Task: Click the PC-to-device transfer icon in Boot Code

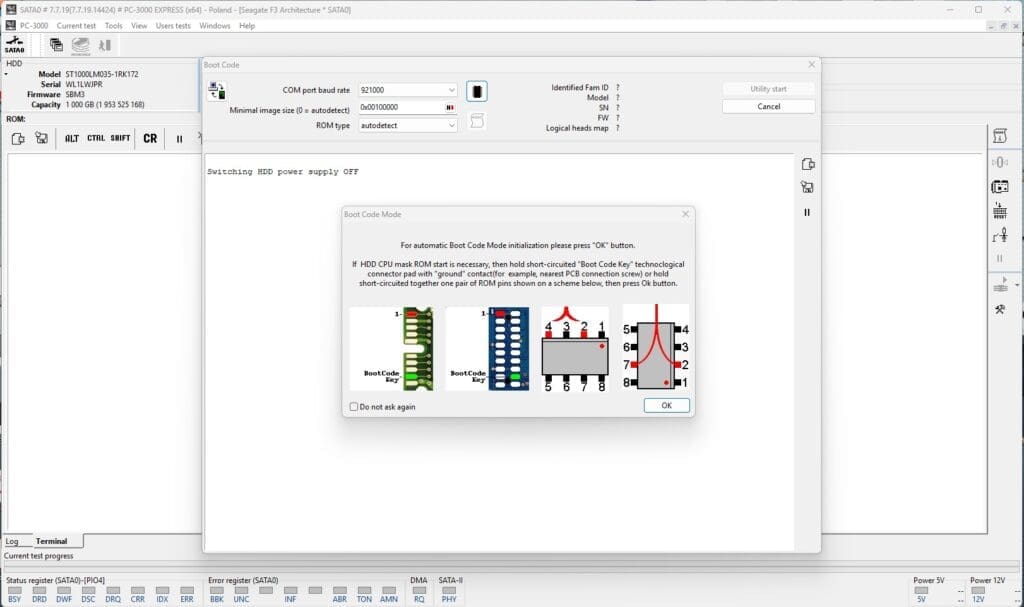Action: coord(217,91)
